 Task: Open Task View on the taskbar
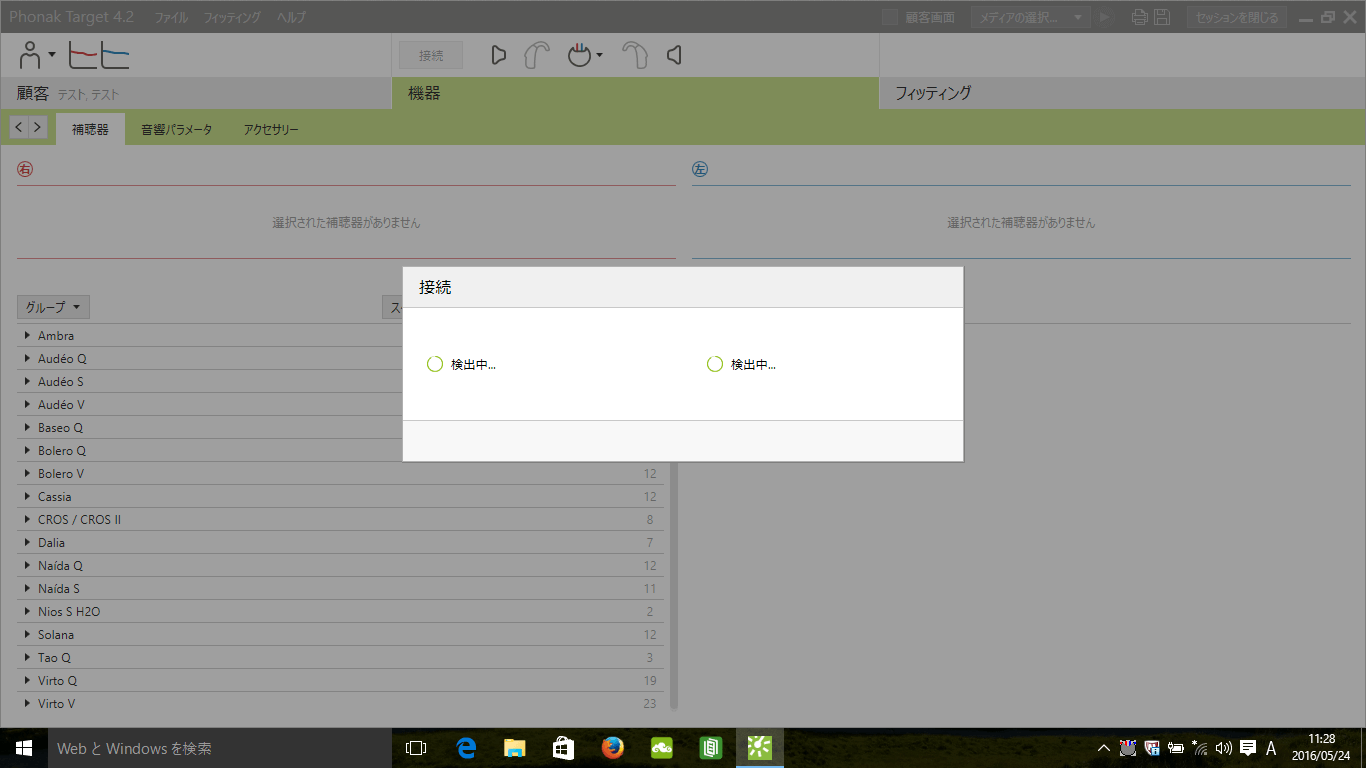pyautogui.click(x=416, y=748)
